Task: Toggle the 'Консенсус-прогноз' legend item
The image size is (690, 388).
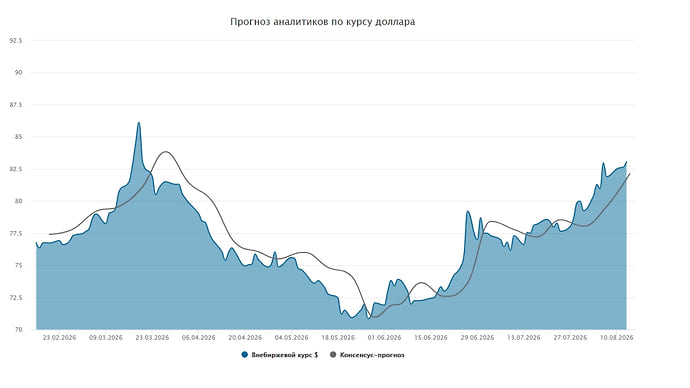Action: tap(367, 355)
